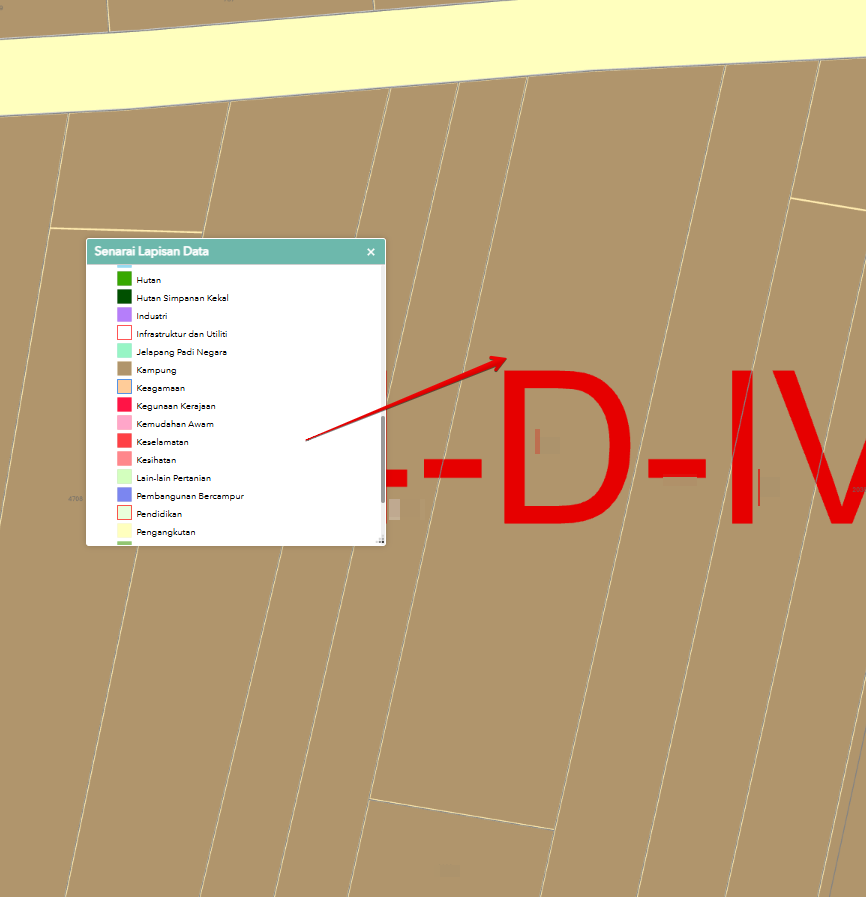Select the Kesihatan legend swatch

tap(124, 459)
